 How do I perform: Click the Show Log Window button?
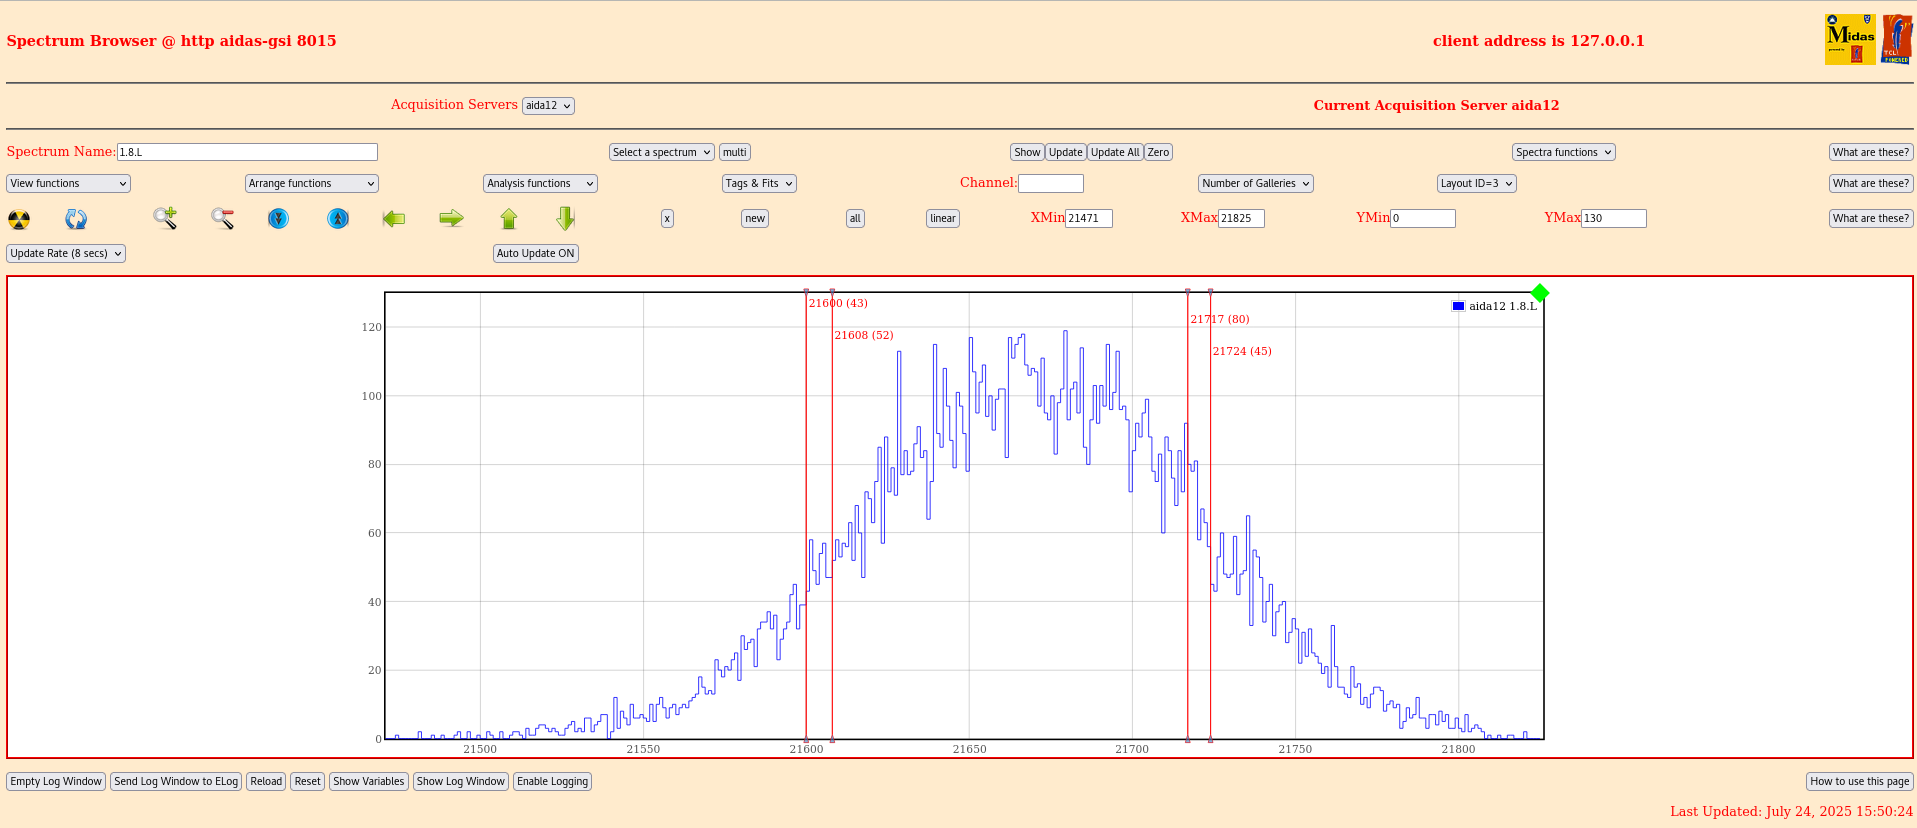(x=460, y=782)
